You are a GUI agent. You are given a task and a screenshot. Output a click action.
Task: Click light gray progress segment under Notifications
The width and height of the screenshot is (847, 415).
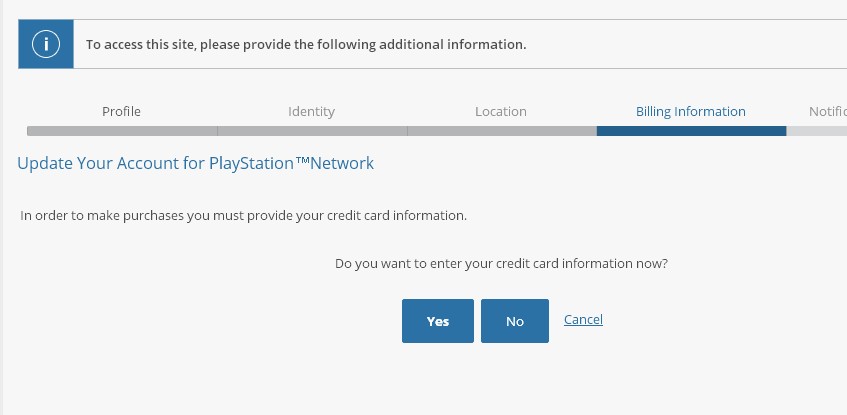click(817, 130)
